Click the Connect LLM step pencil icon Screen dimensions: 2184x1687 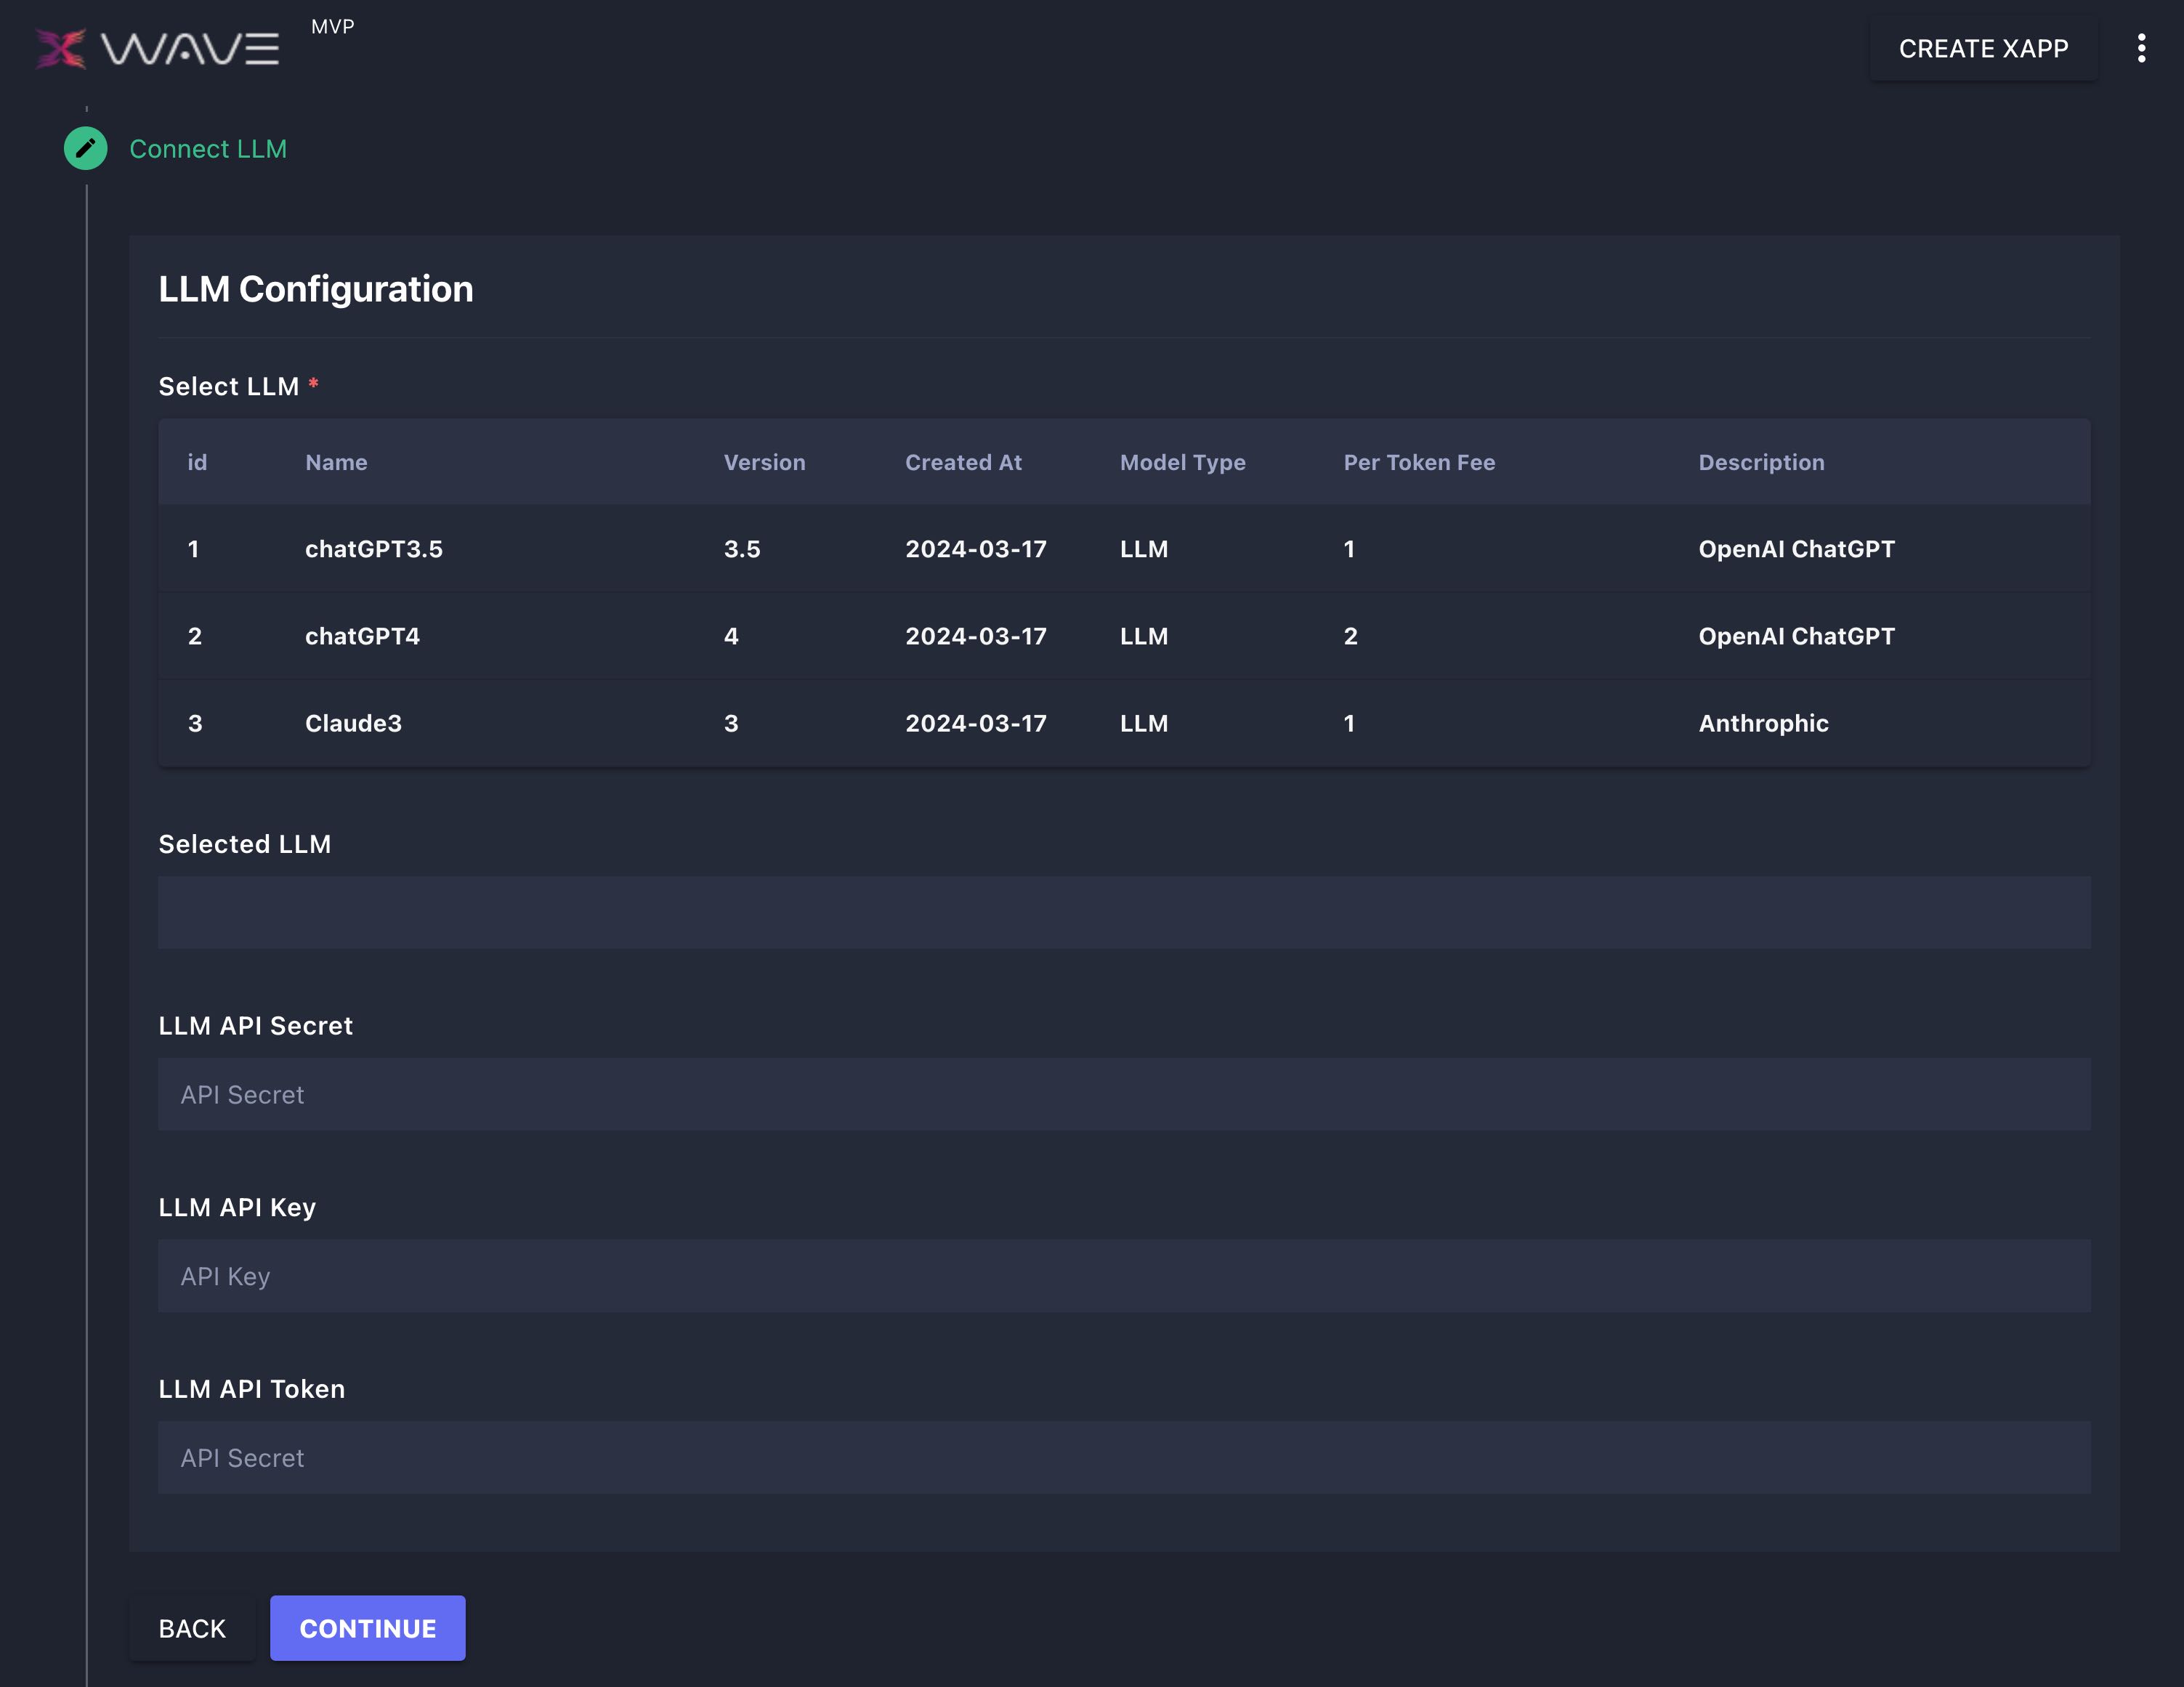tap(86, 148)
